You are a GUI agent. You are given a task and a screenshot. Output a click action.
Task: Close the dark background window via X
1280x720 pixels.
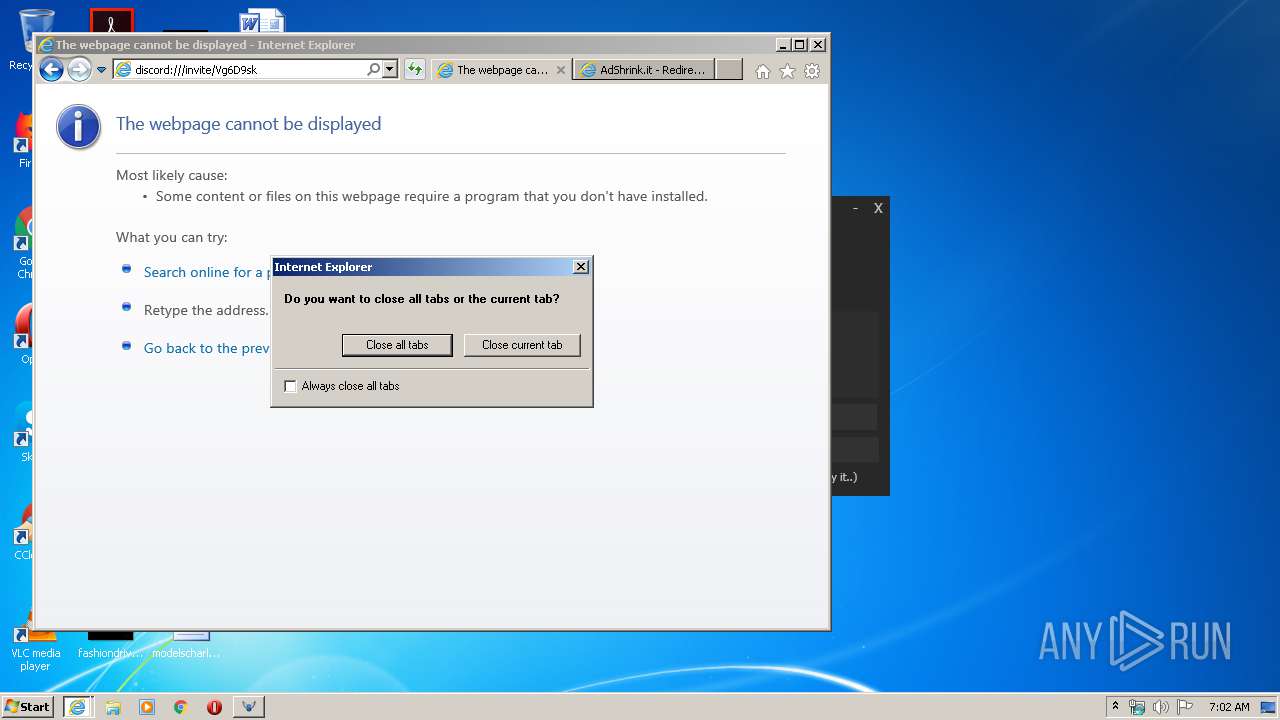pyautogui.click(x=878, y=209)
